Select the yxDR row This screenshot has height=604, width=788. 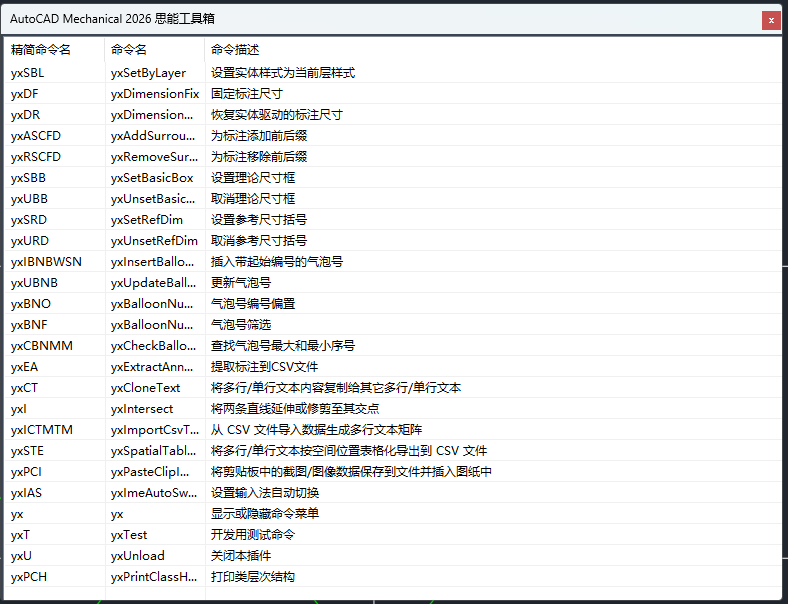point(393,115)
